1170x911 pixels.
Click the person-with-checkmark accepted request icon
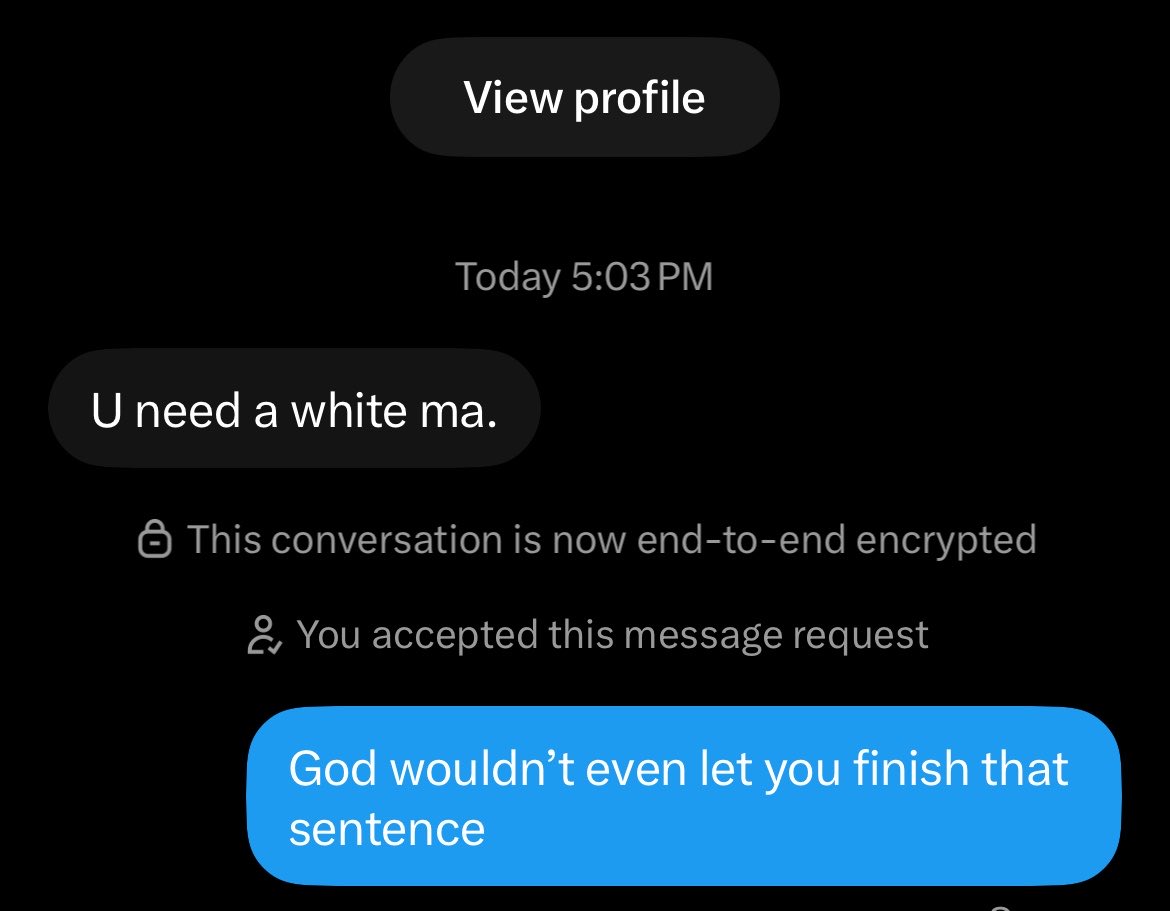click(x=263, y=635)
